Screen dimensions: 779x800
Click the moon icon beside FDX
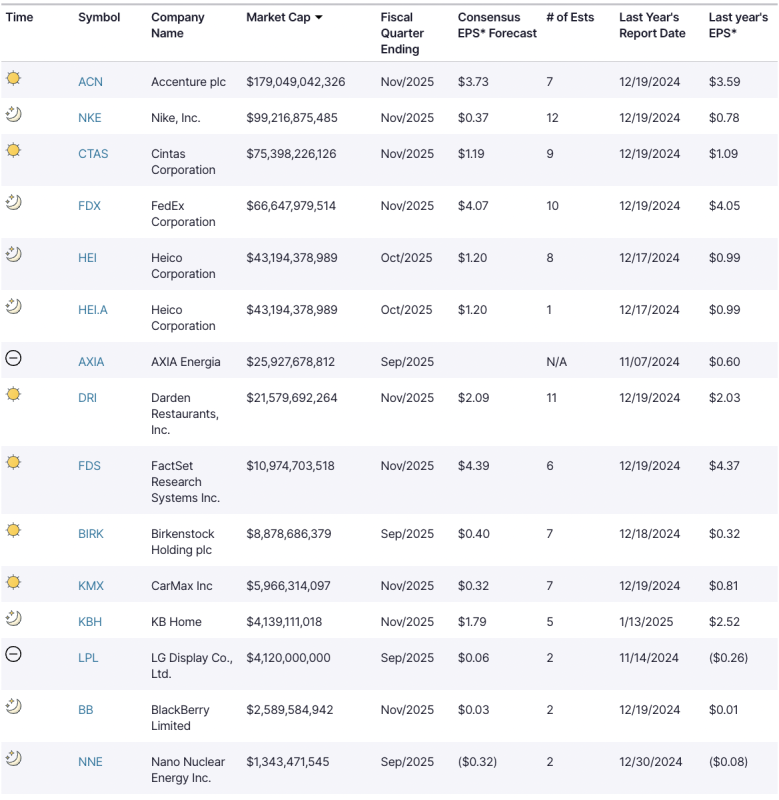pos(14,203)
